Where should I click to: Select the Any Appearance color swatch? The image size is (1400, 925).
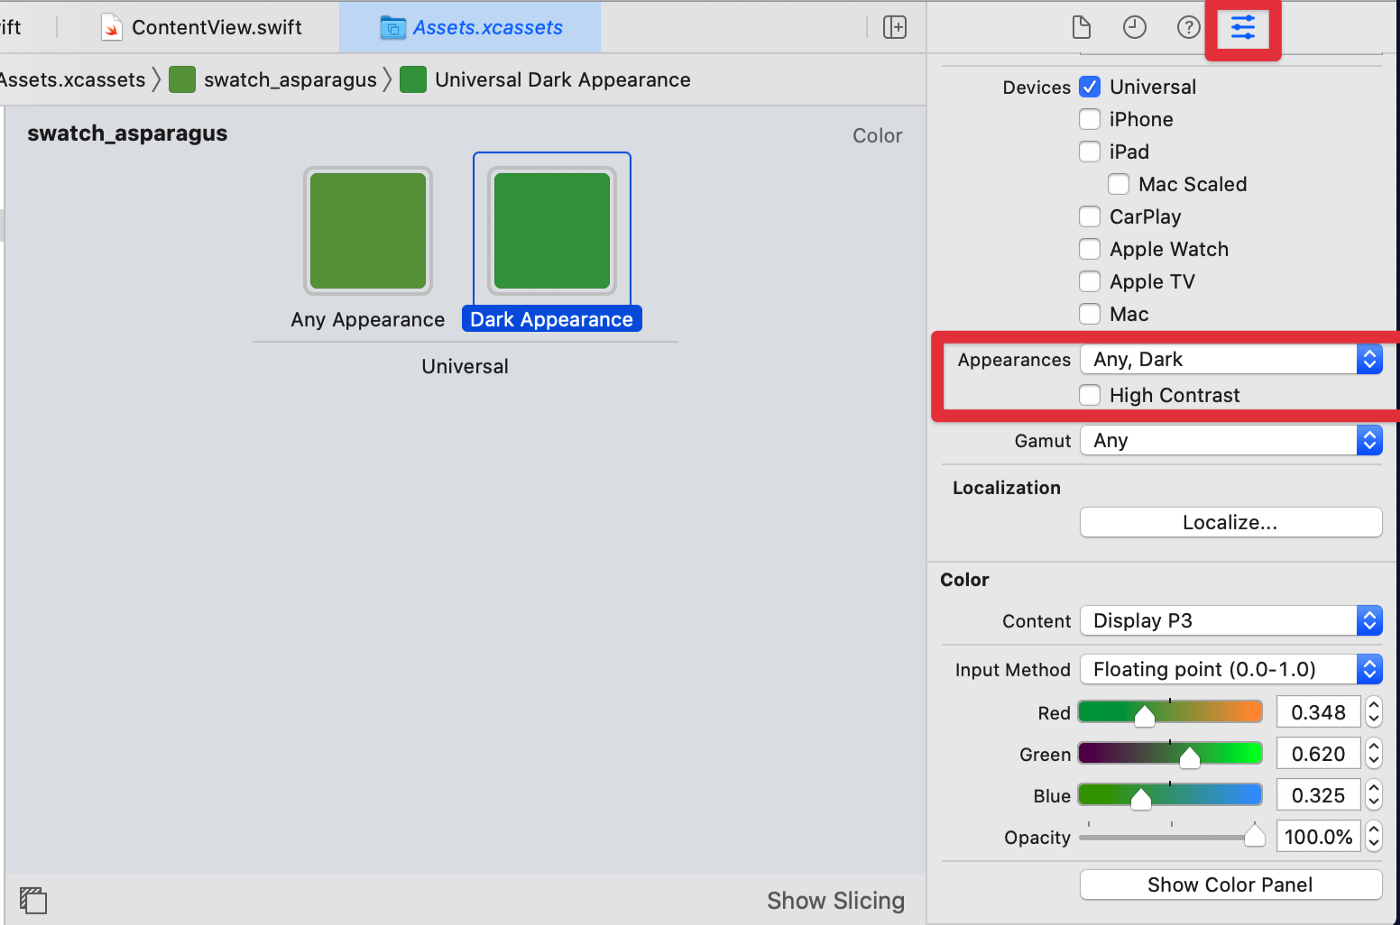click(x=367, y=230)
